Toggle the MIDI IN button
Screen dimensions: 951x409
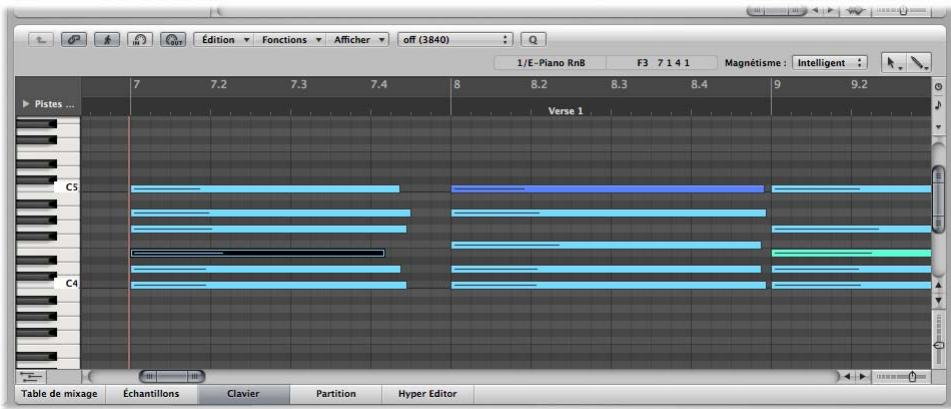tap(140, 39)
